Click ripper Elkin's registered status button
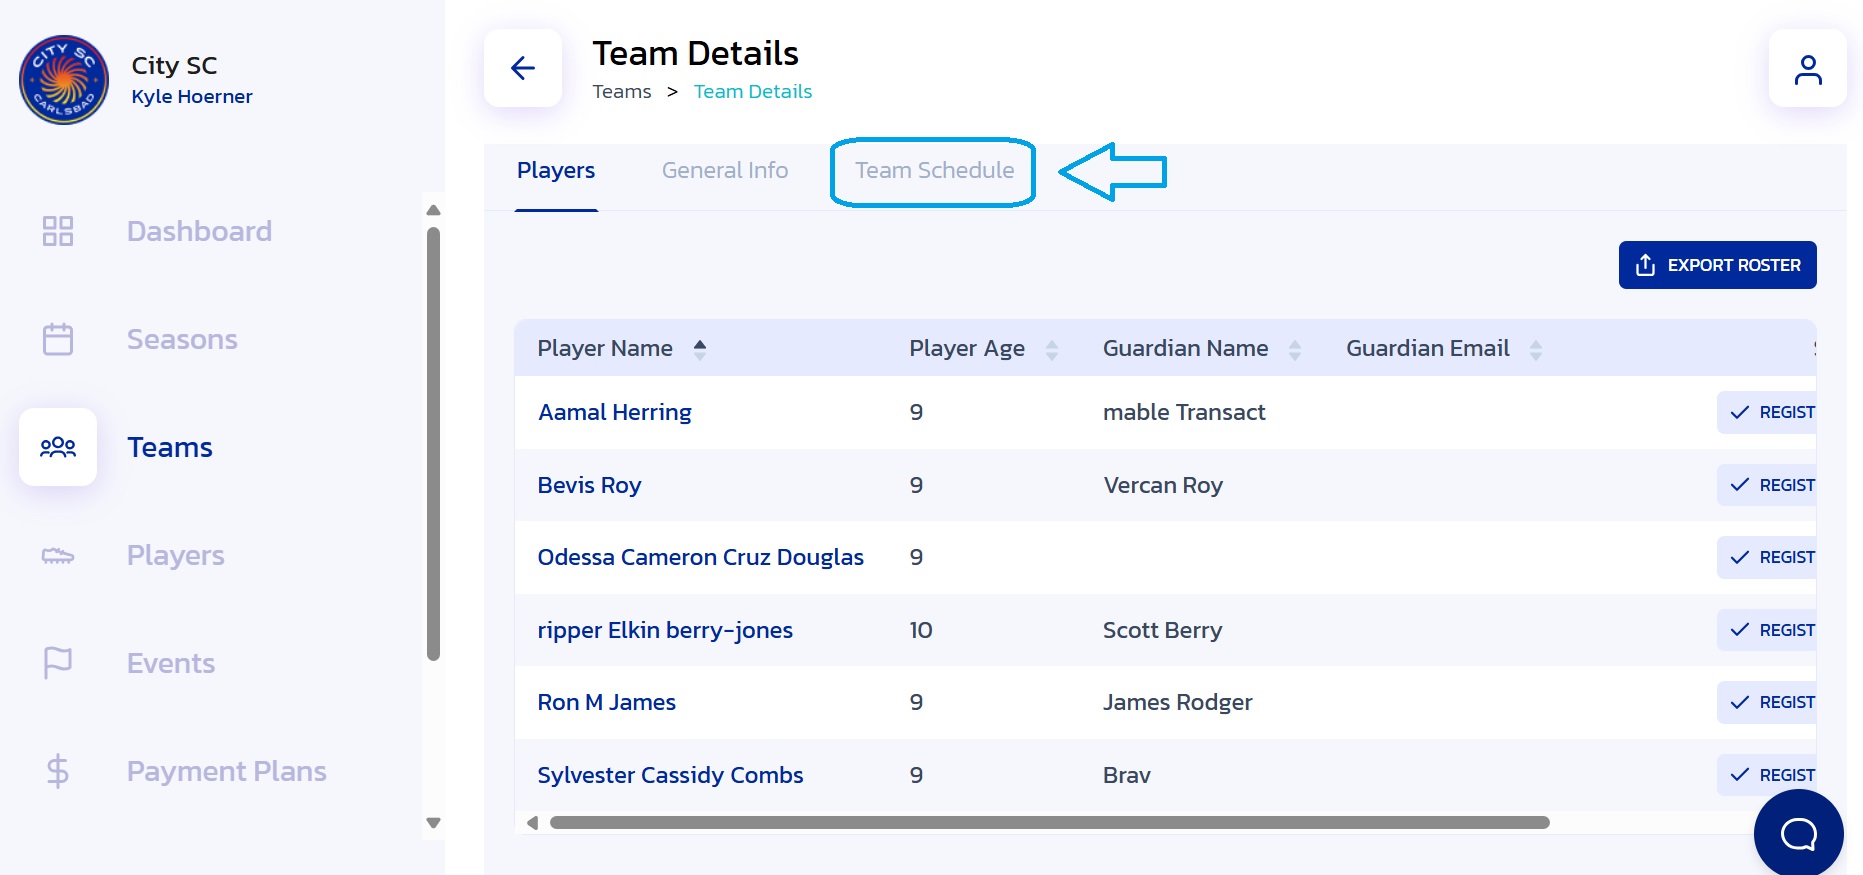Viewport: 1863px width, 875px height. 1767,630
